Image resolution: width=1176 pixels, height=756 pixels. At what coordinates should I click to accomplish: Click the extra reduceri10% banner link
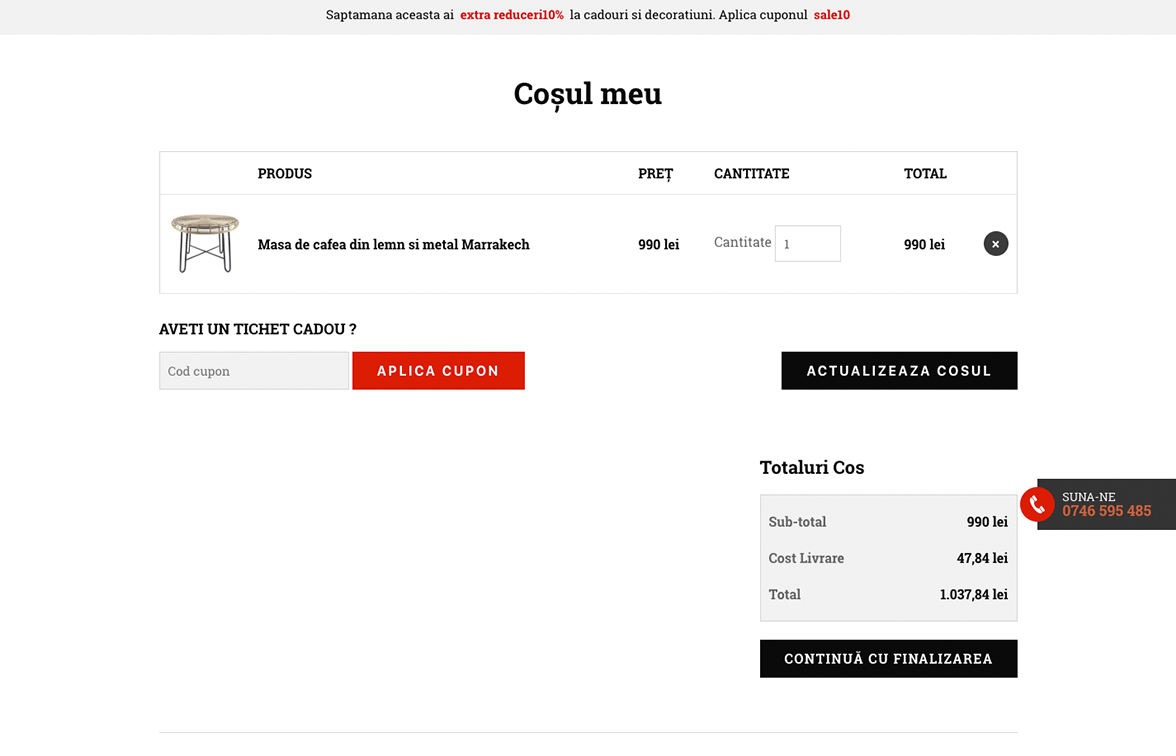pos(512,15)
